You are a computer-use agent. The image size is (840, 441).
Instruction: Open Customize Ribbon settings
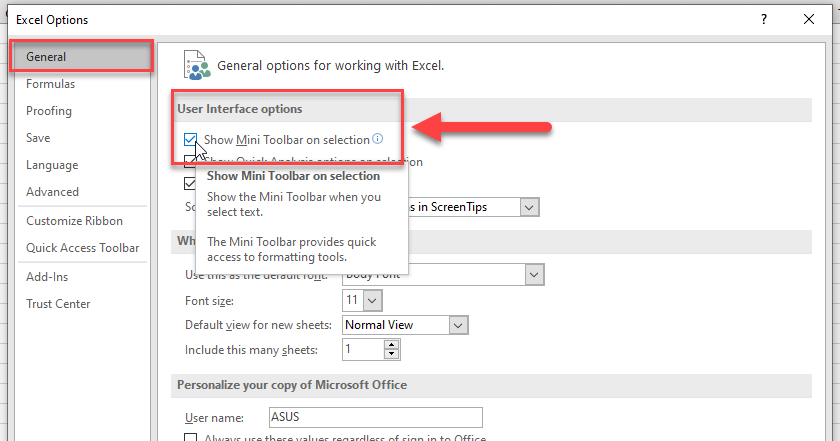tap(74, 221)
